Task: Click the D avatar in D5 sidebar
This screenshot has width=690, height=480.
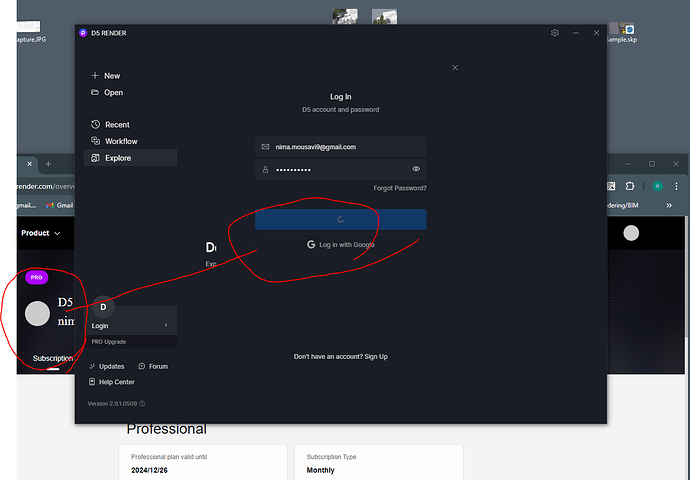Action: pos(103,307)
